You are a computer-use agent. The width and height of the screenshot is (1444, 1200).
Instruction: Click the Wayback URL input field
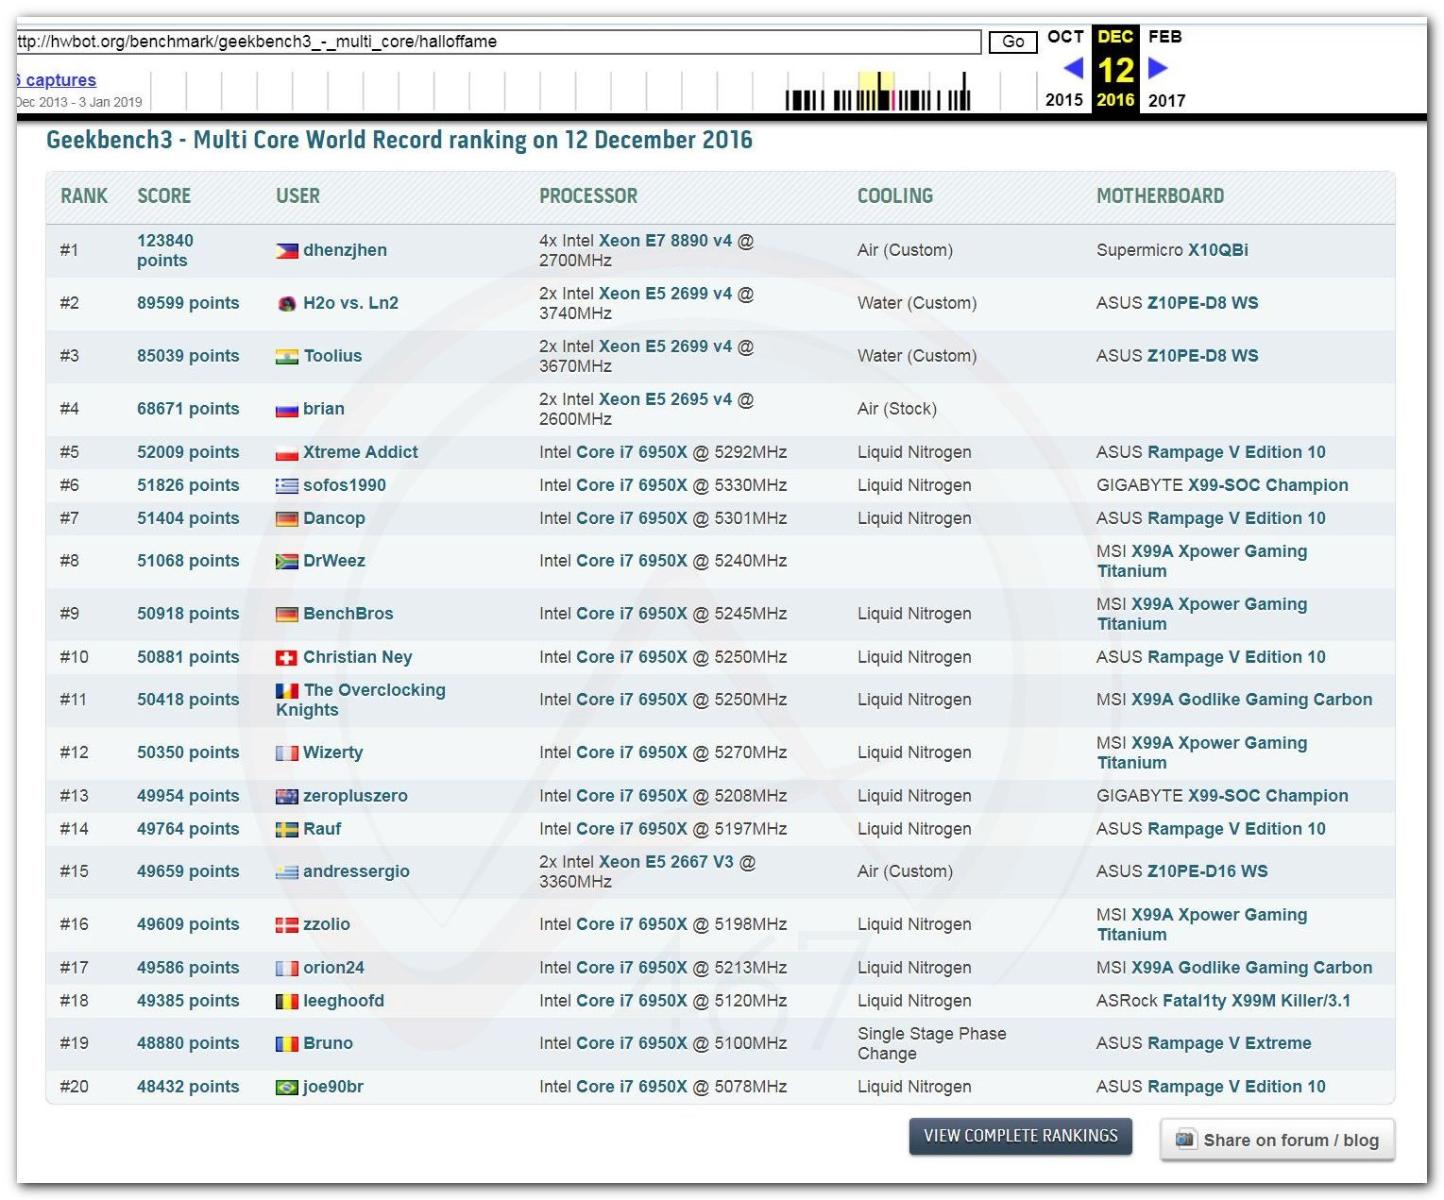498,42
